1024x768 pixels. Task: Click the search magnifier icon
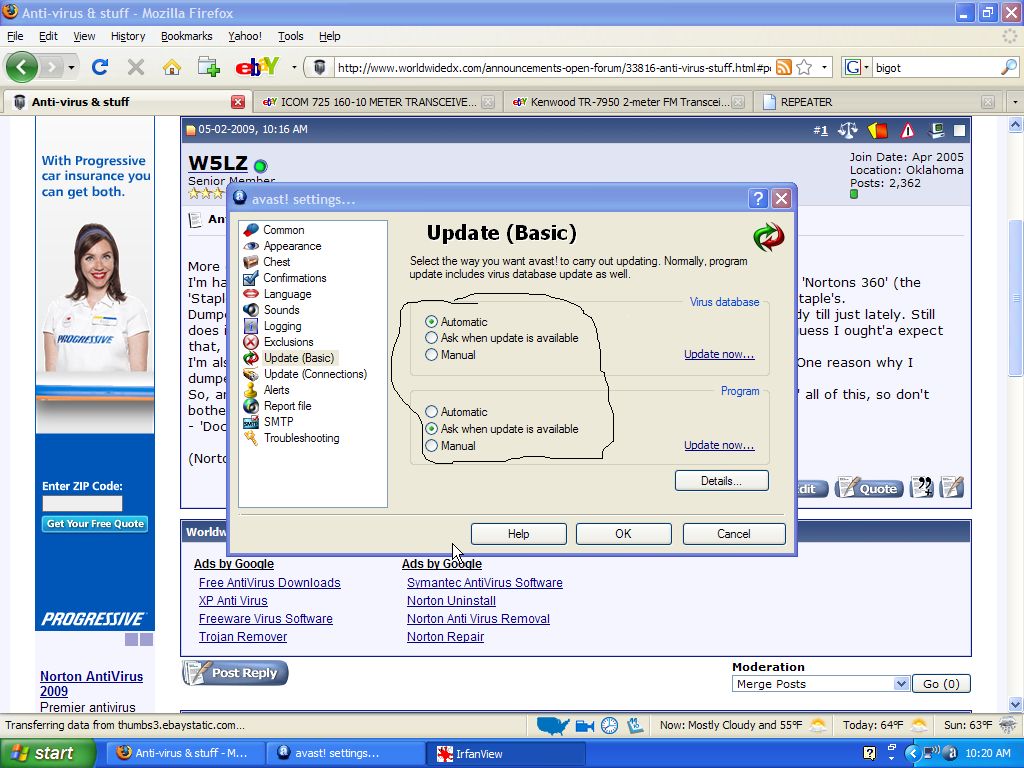tap(1008, 67)
